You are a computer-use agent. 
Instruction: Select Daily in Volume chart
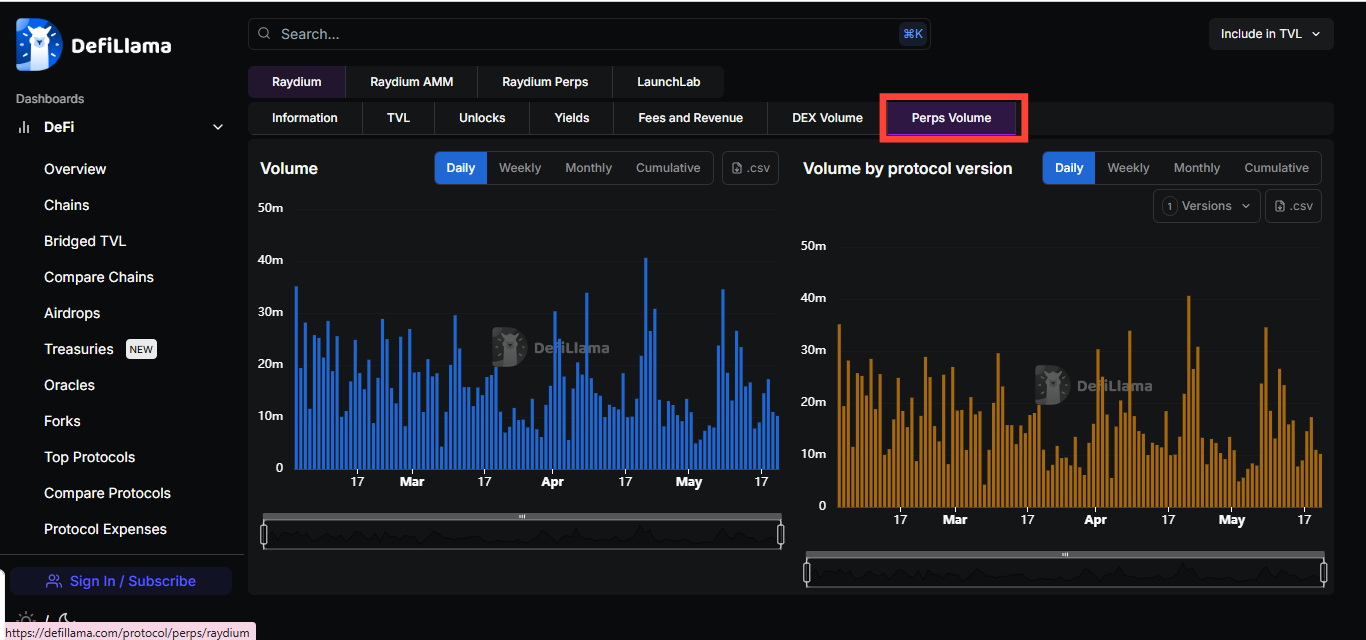tap(461, 168)
